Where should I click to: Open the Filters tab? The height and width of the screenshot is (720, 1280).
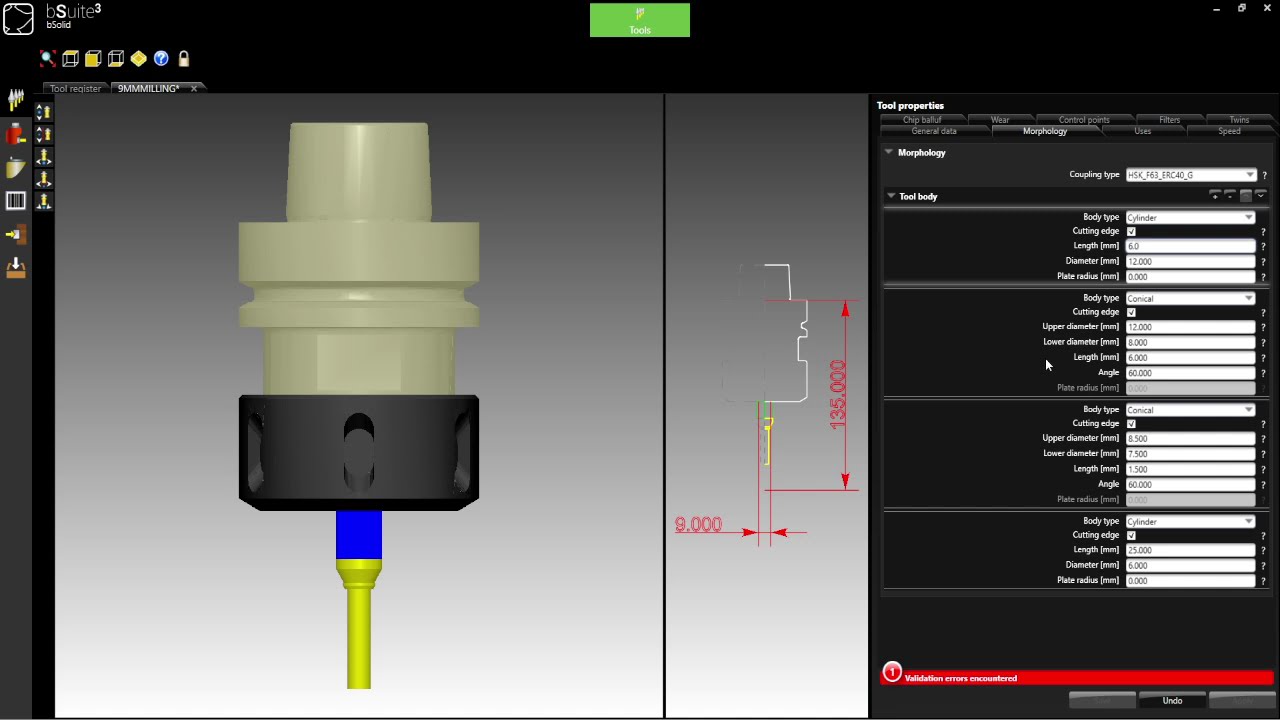pyautogui.click(x=1169, y=120)
